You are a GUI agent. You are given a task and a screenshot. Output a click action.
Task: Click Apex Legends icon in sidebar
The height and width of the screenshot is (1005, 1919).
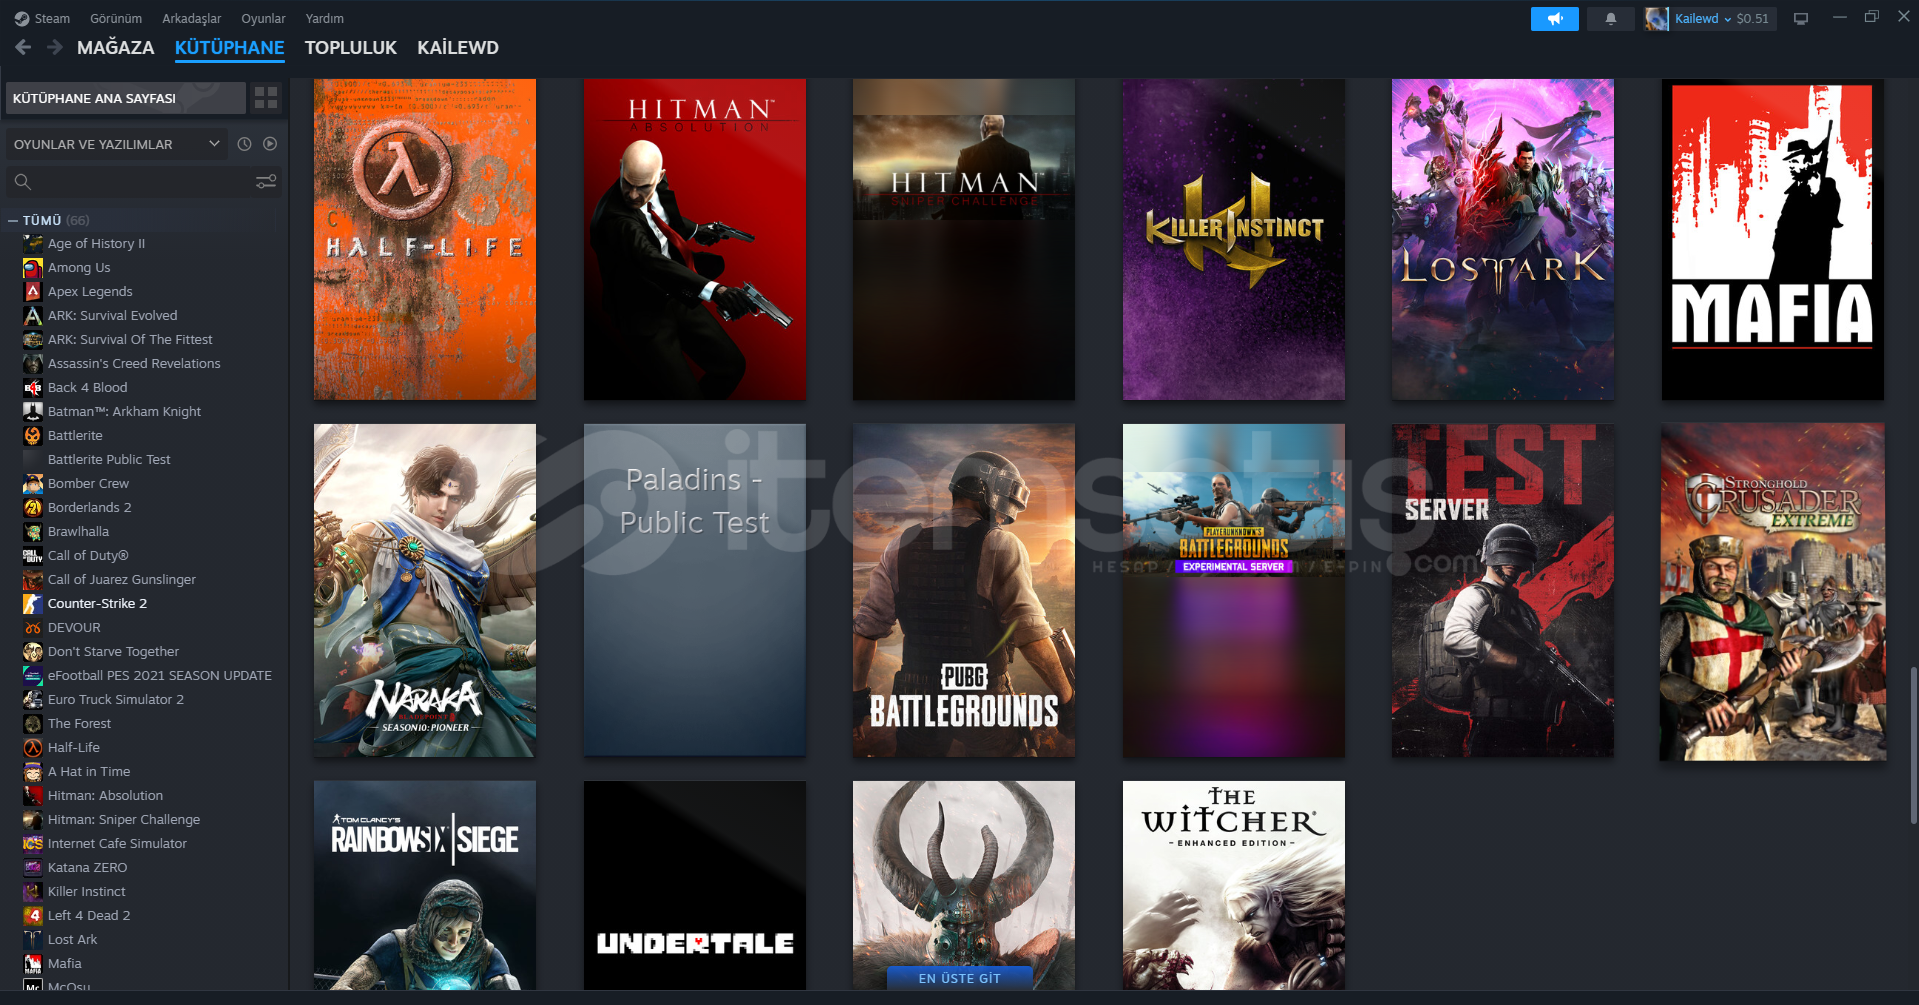point(33,292)
